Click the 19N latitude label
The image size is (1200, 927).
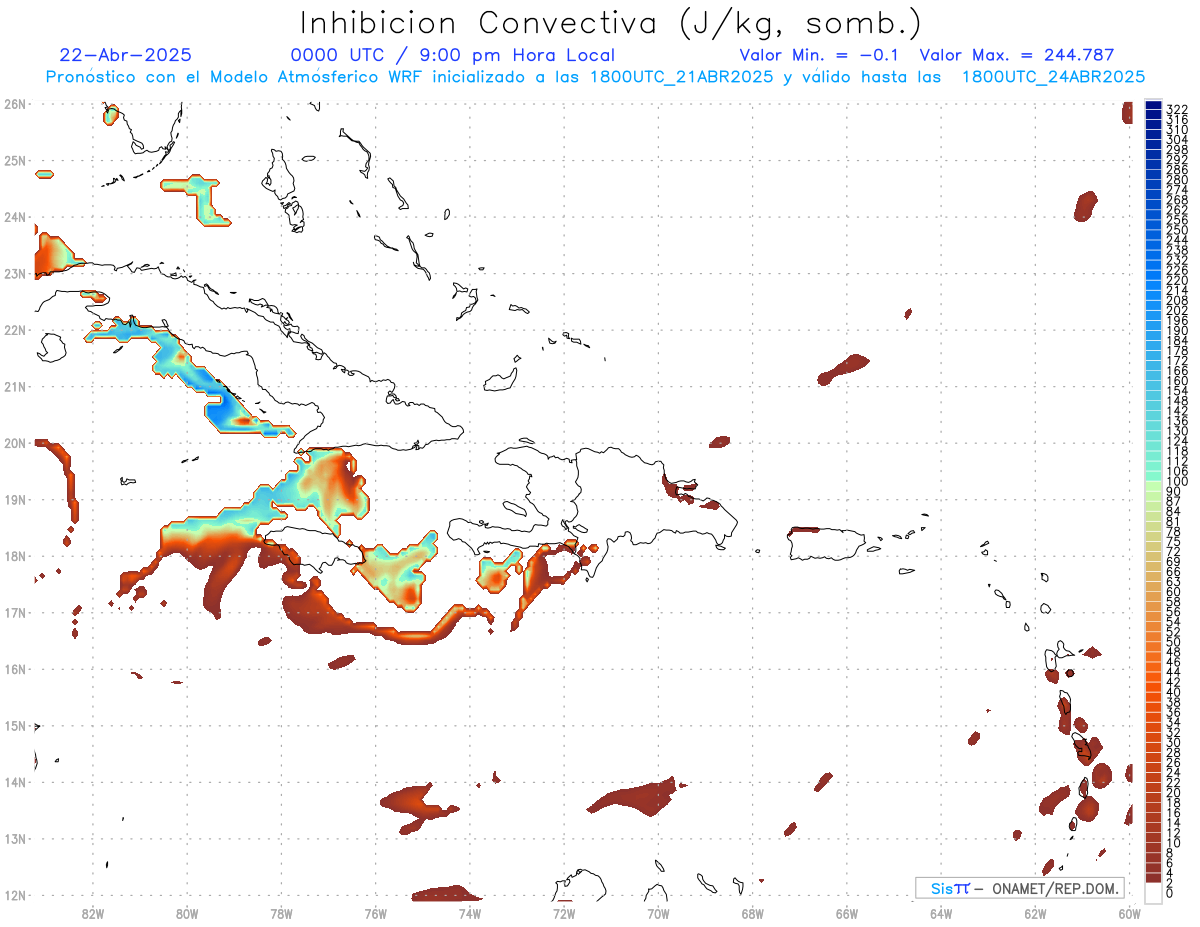(14, 499)
